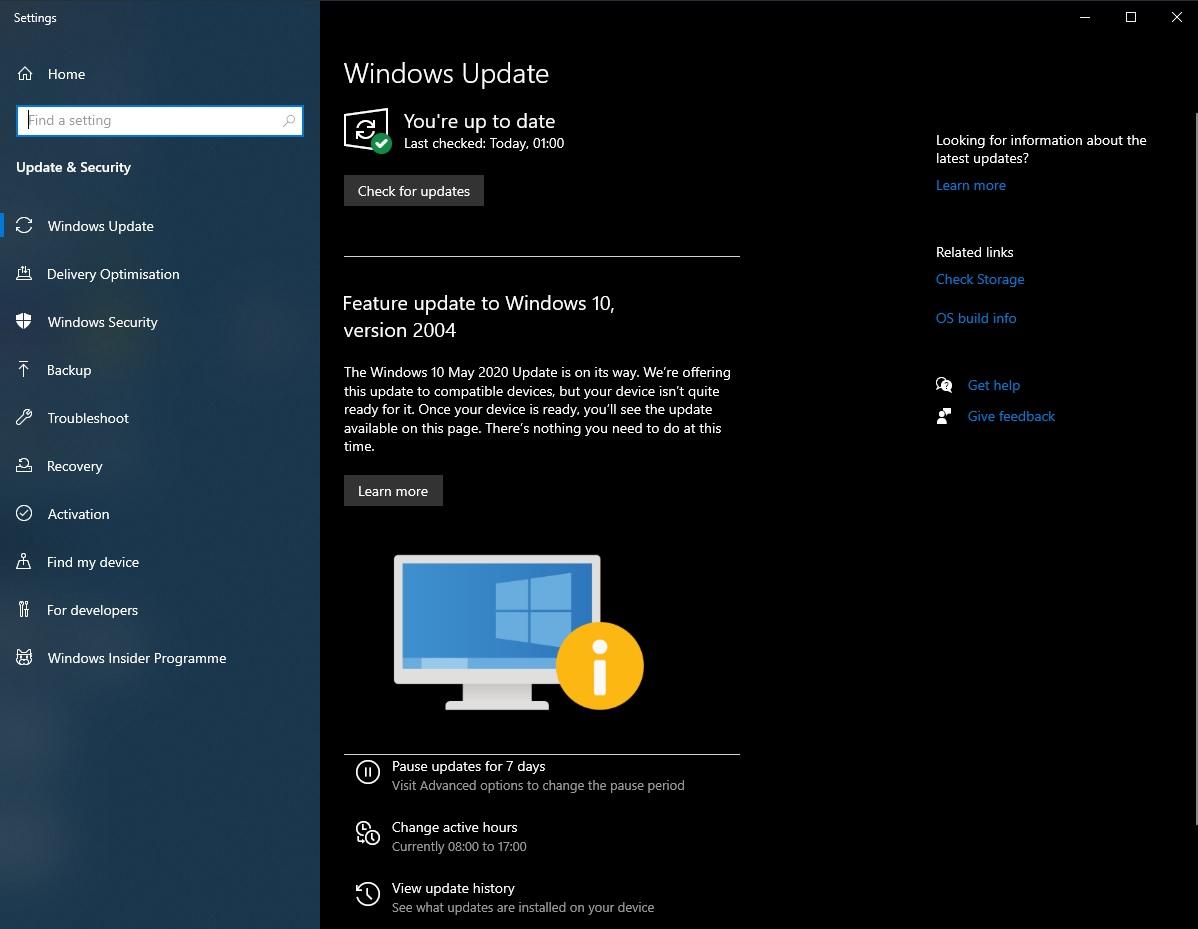This screenshot has width=1198, height=929.
Task: Click the Find my device icon
Action: [x=24, y=562]
